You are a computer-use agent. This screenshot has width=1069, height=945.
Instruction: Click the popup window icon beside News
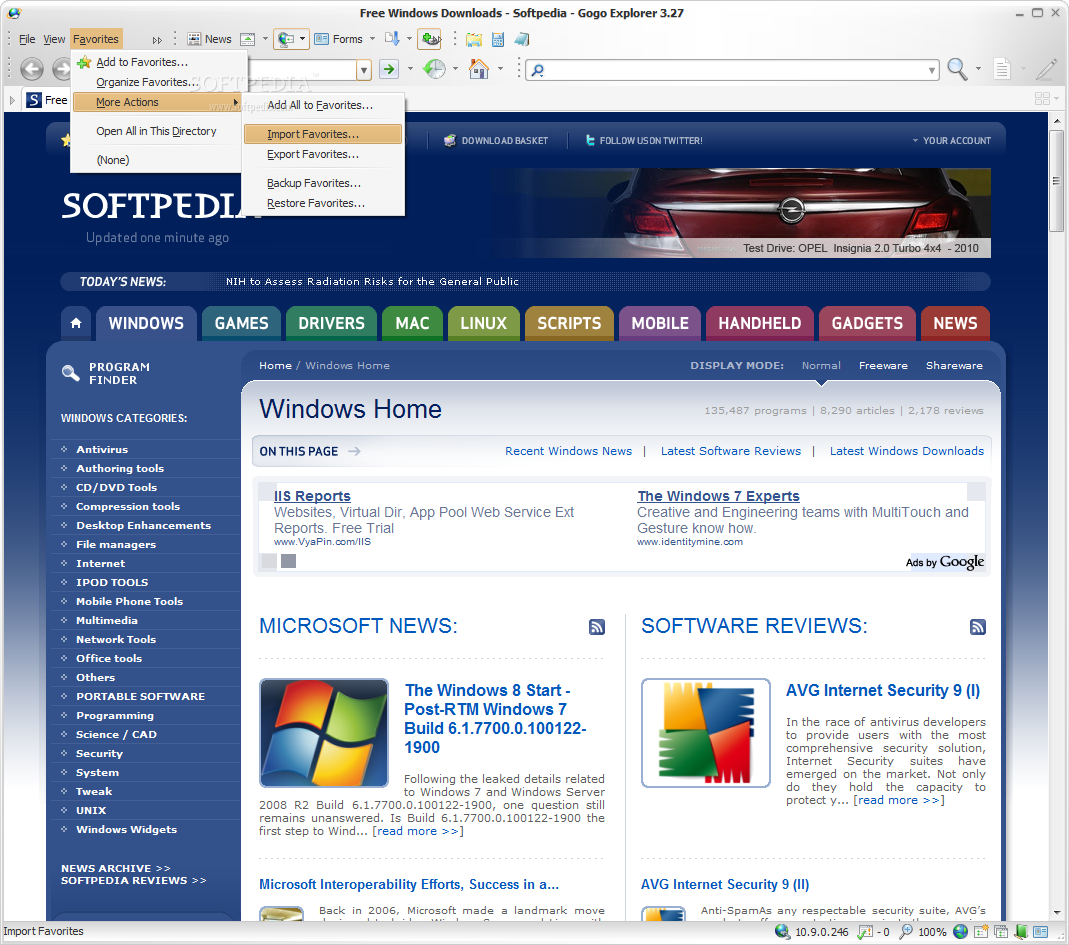(x=247, y=40)
